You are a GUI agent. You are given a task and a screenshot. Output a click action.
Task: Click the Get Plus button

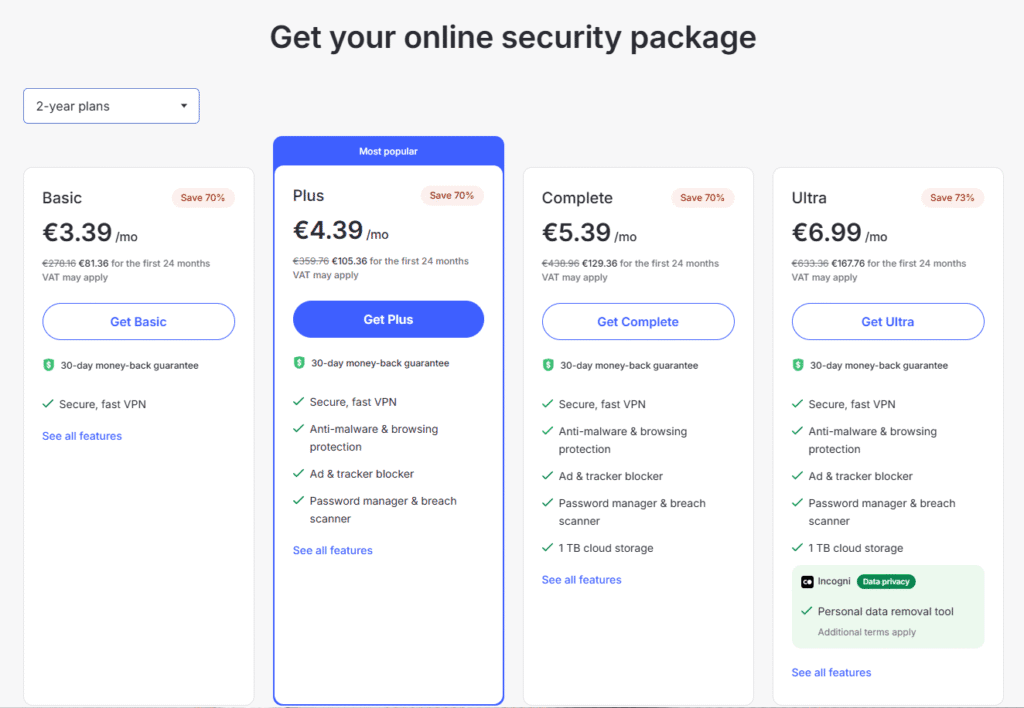tap(389, 319)
